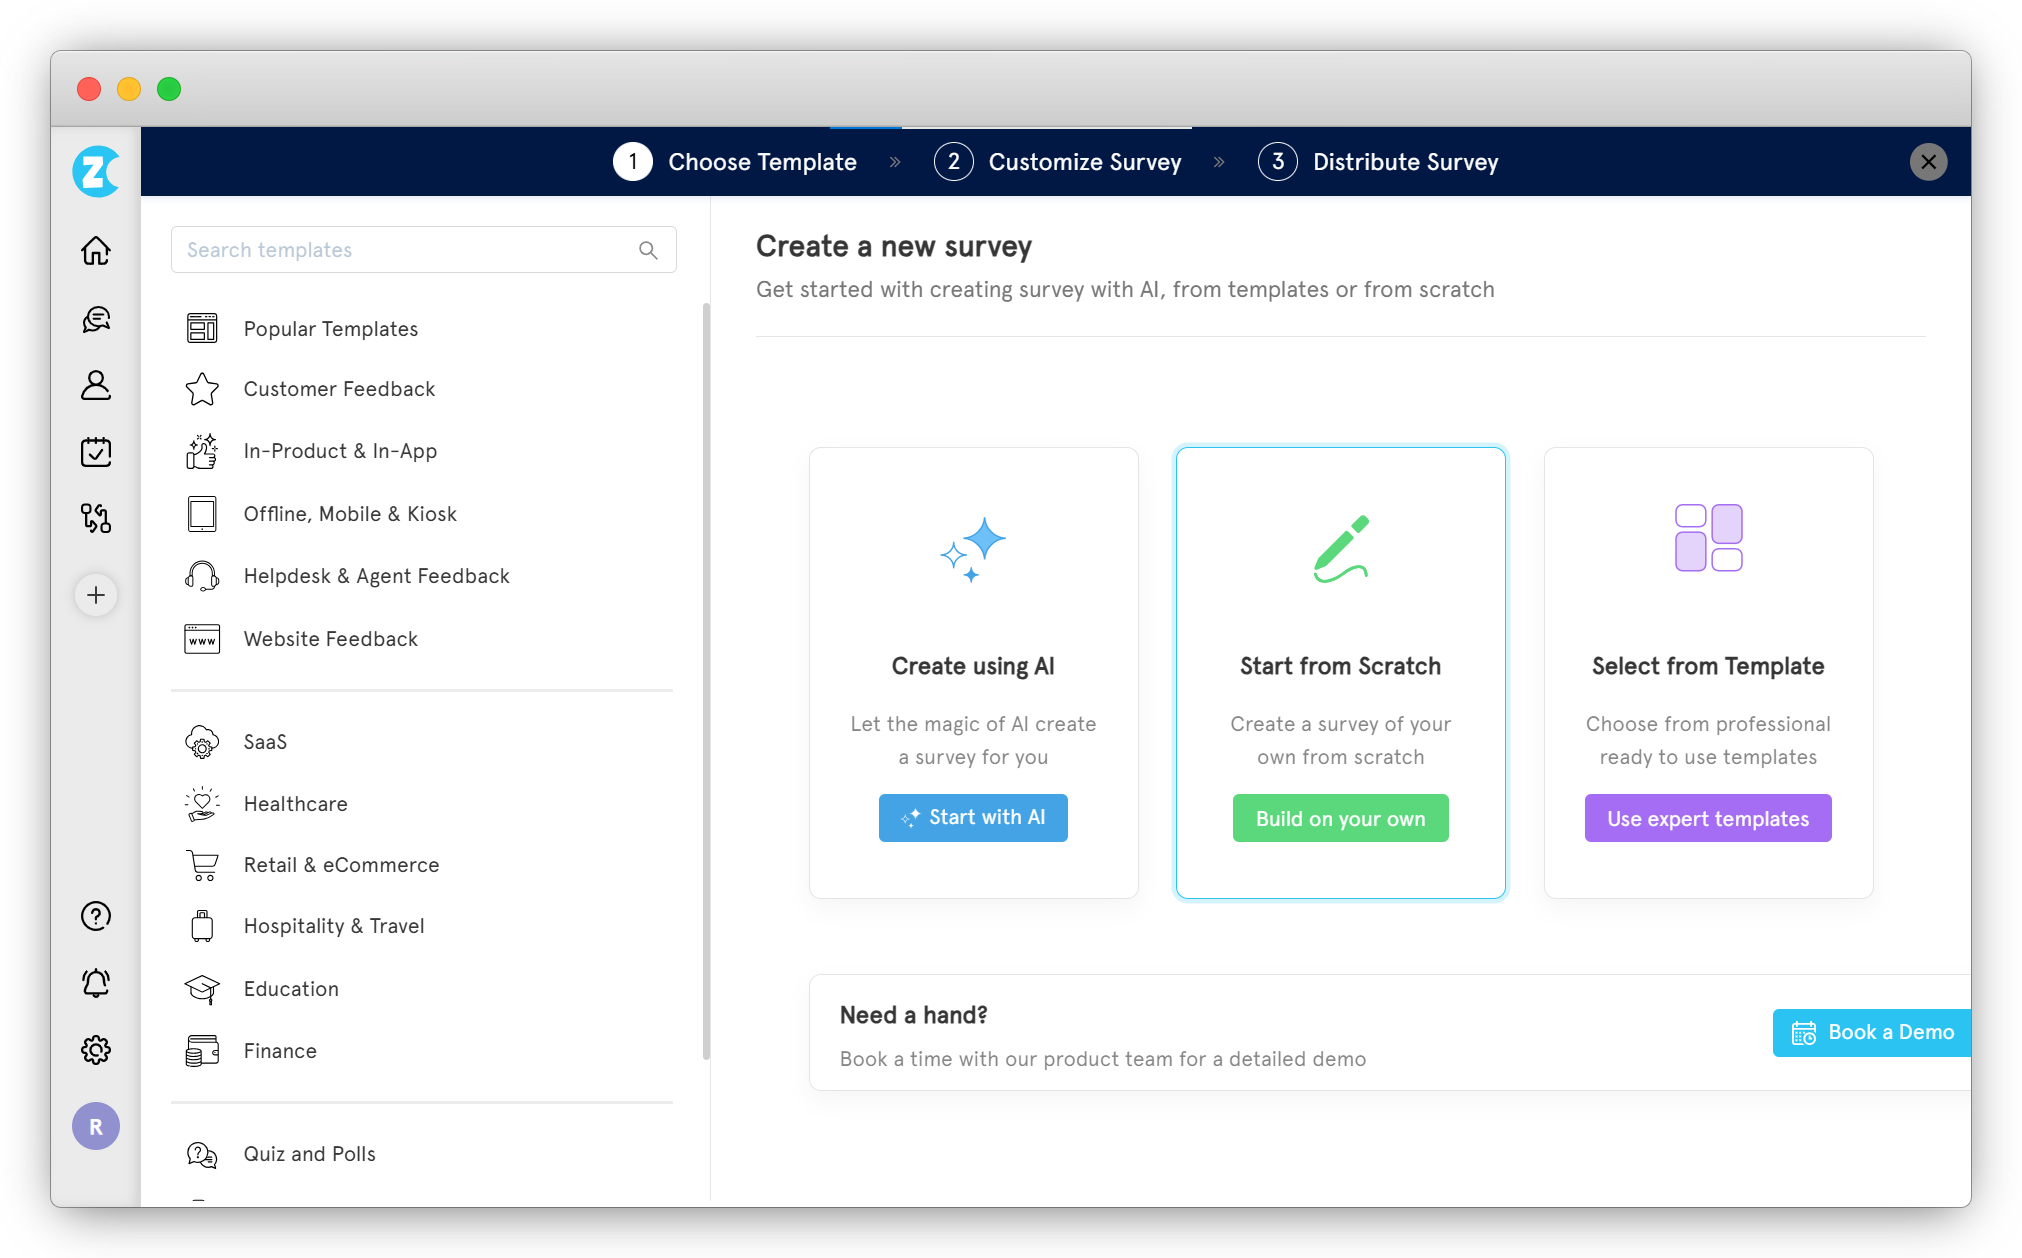The image size is (2022, 1258).
Task: Click the Retail shopping cart icon
Action: click(x=202, y=865)
